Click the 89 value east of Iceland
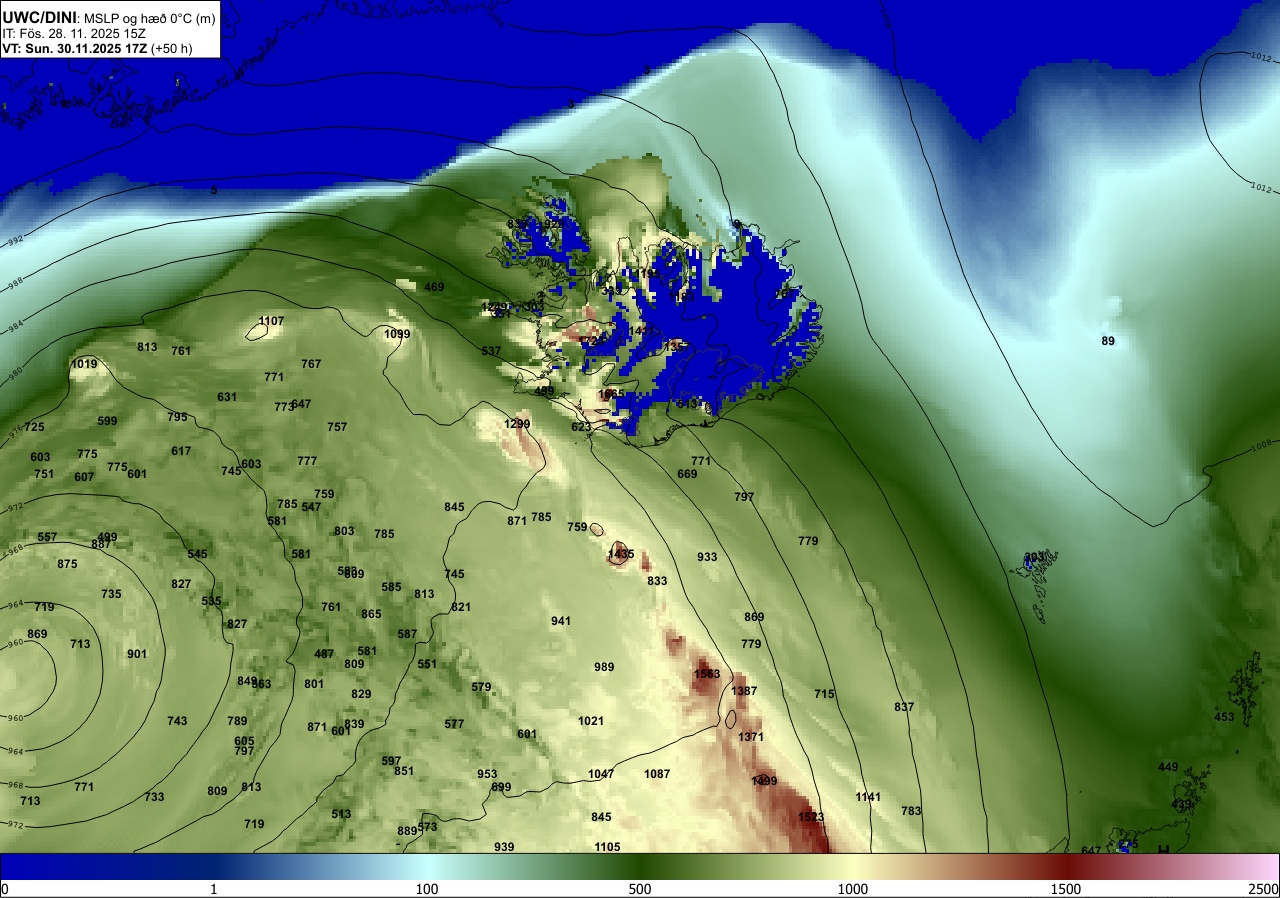The width and height of the screenshot is (1280, 898). click(x=1108, y=341)
